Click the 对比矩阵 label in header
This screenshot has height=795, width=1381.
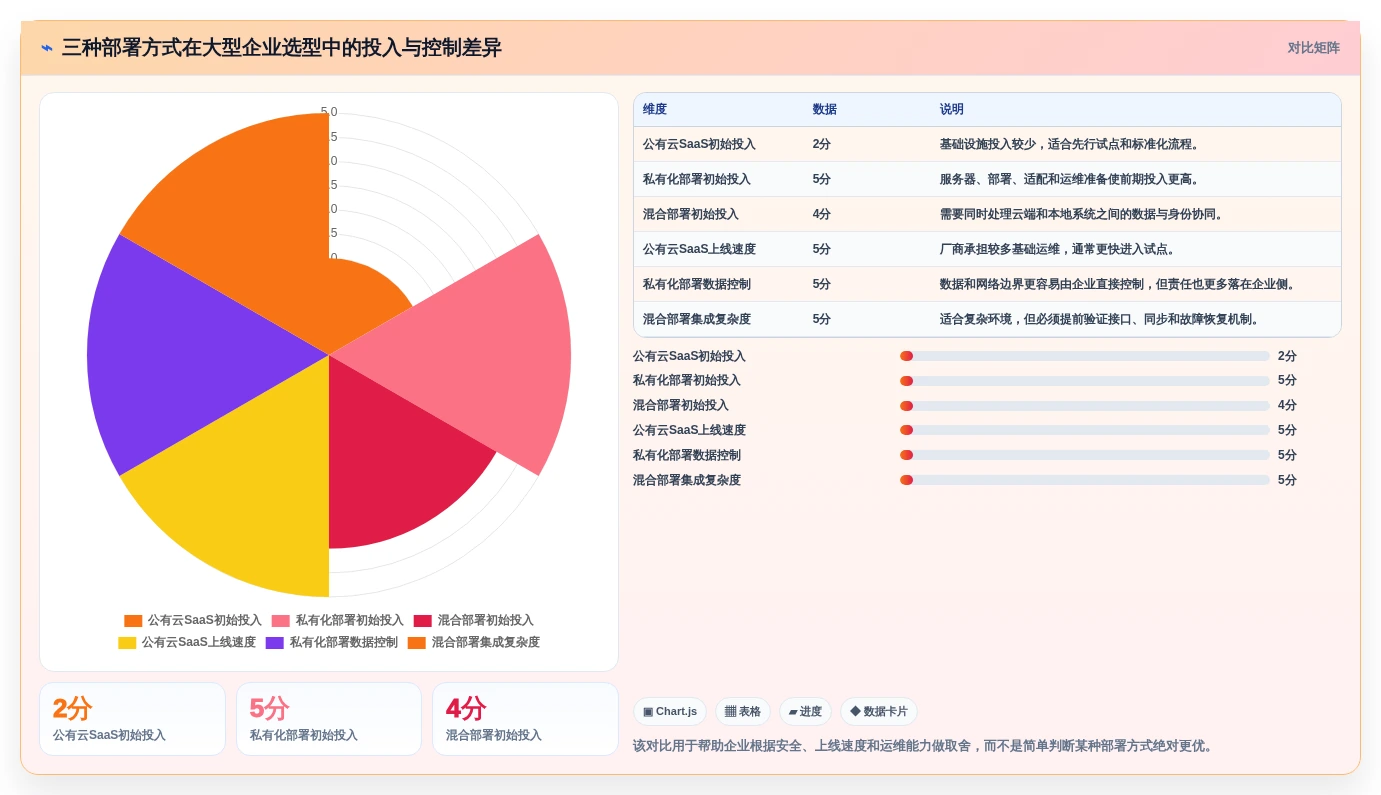(1313, 48)
